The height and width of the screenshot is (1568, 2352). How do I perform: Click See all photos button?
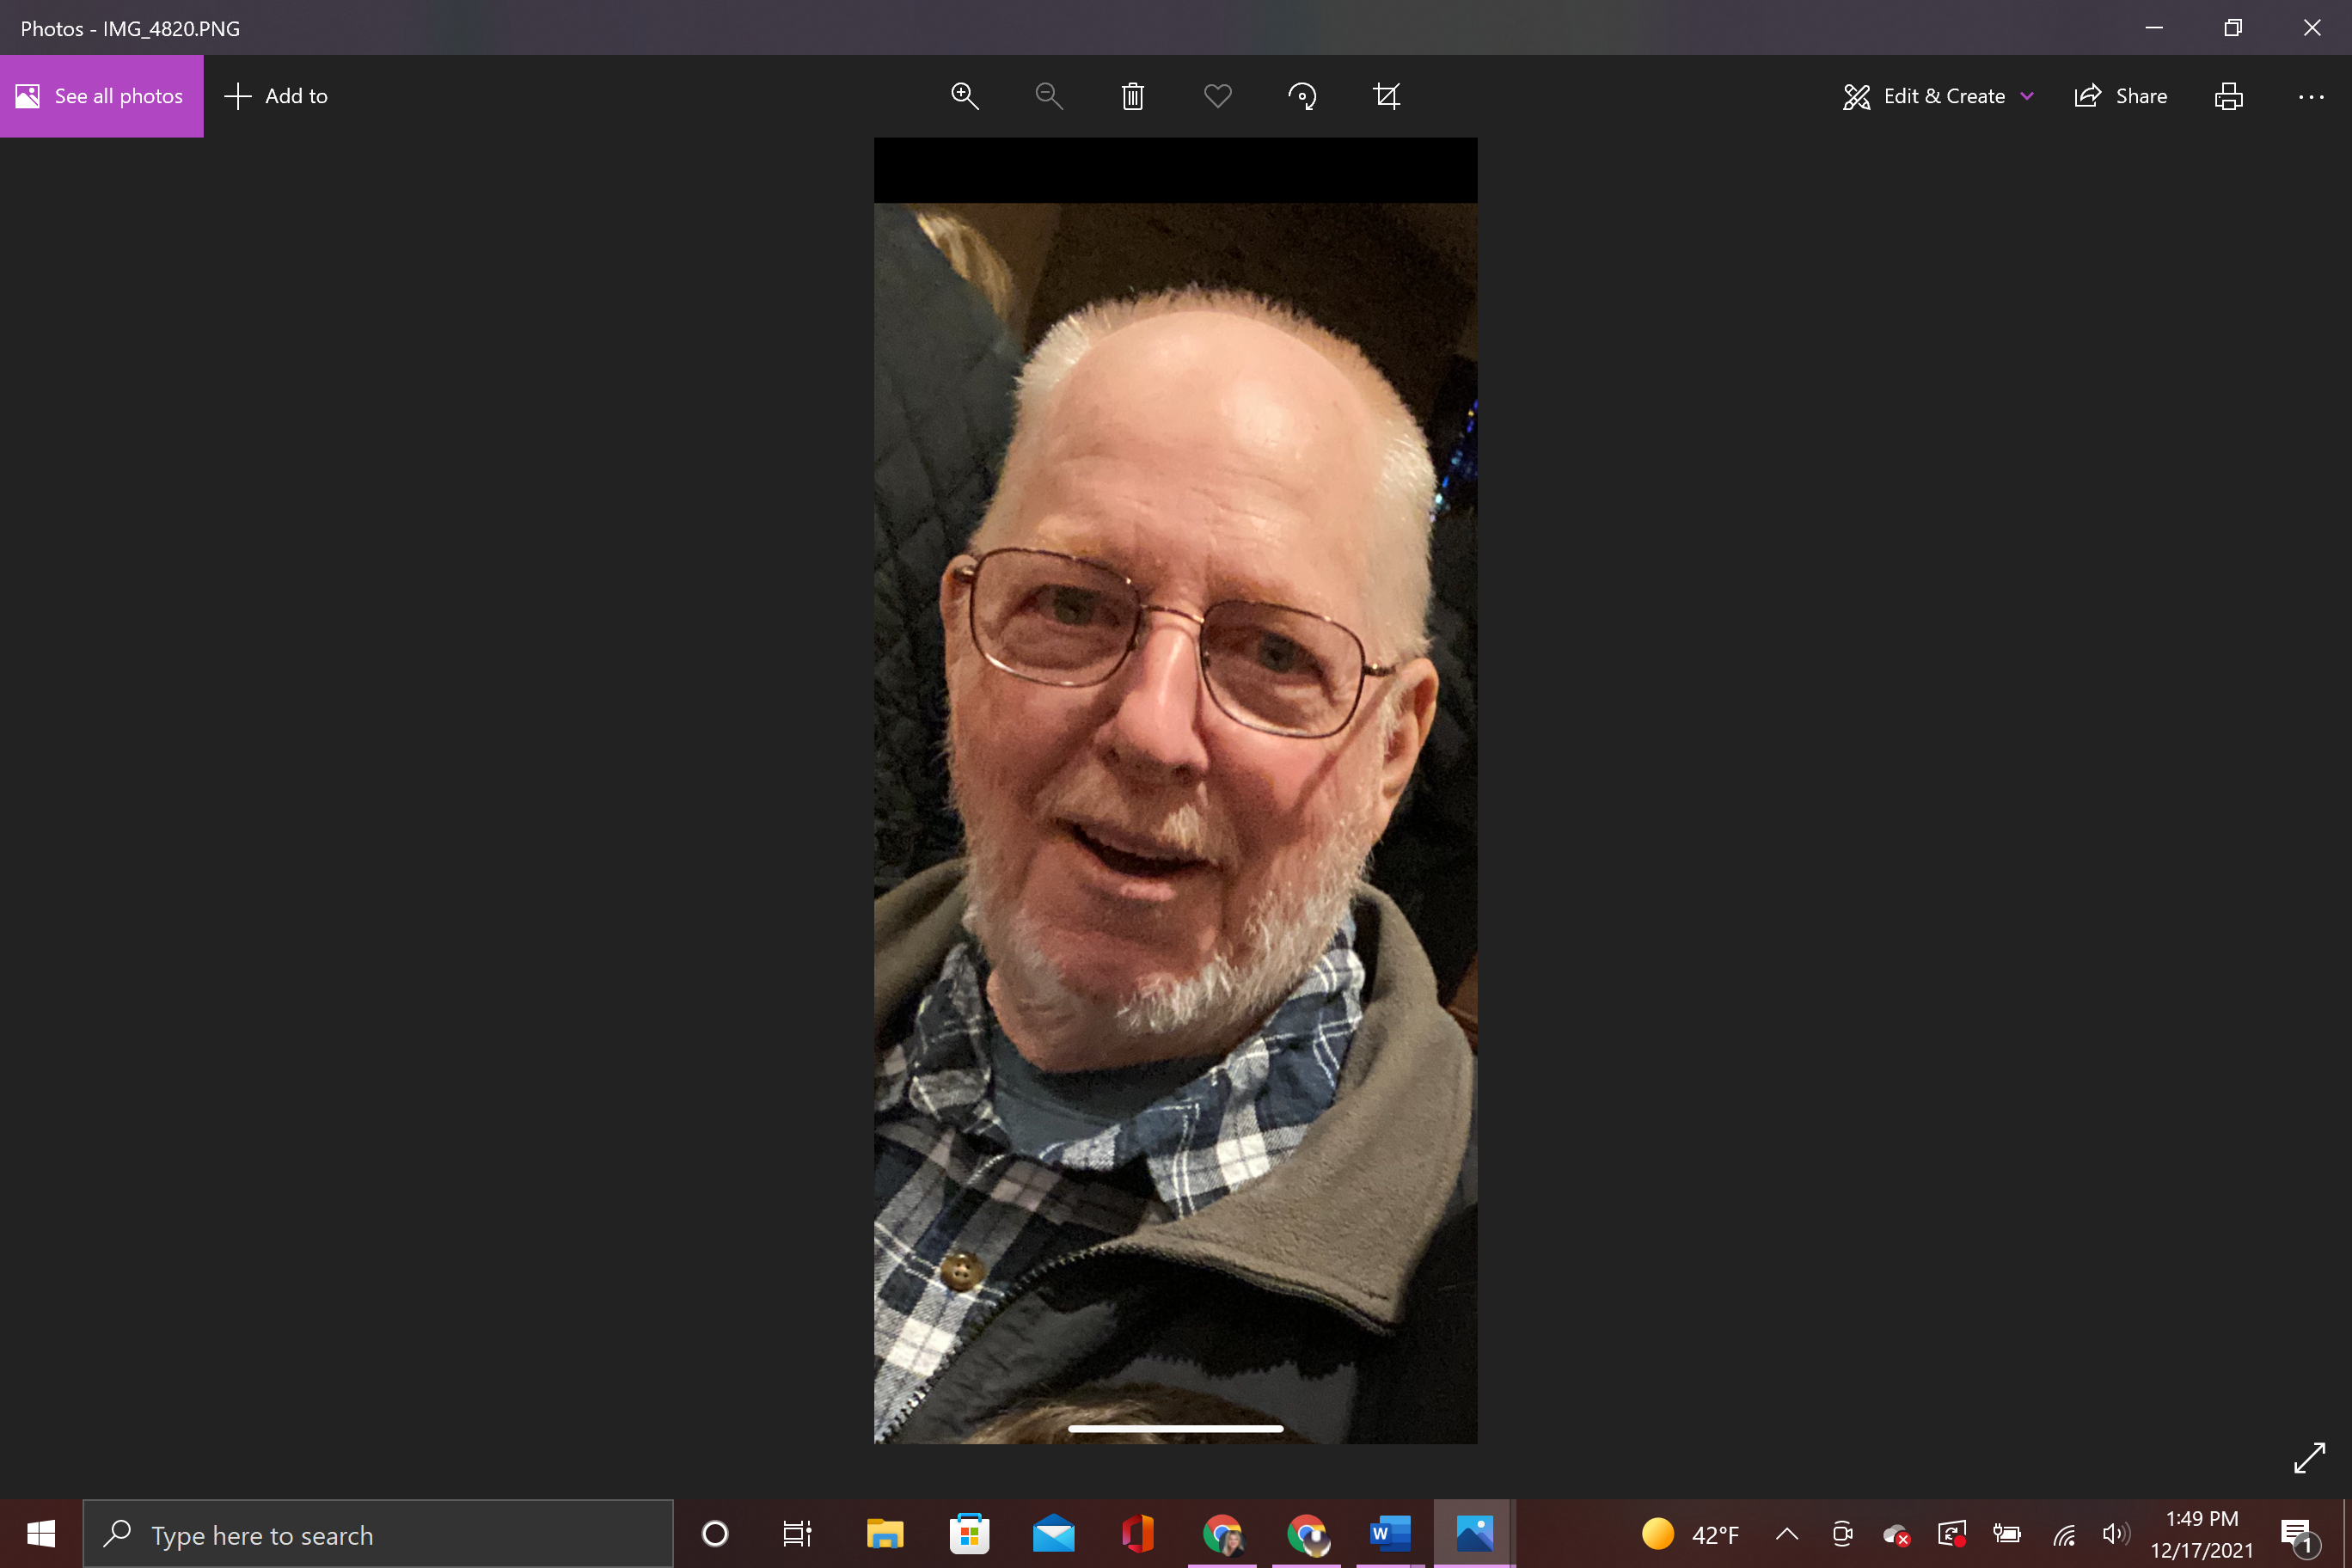coord(102,96)
